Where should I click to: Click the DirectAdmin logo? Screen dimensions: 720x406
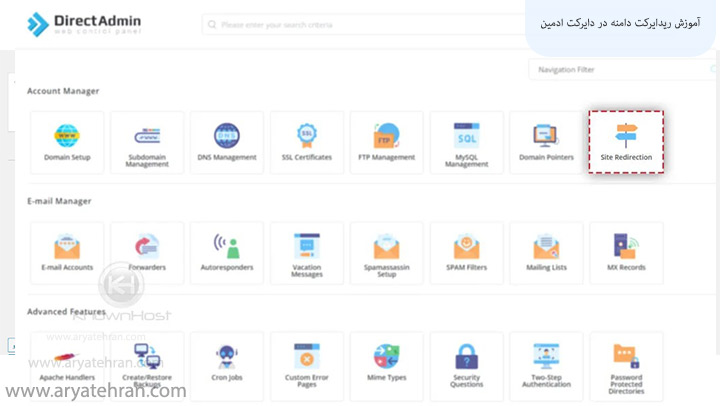pyautogui.click(x=84, y=23)
